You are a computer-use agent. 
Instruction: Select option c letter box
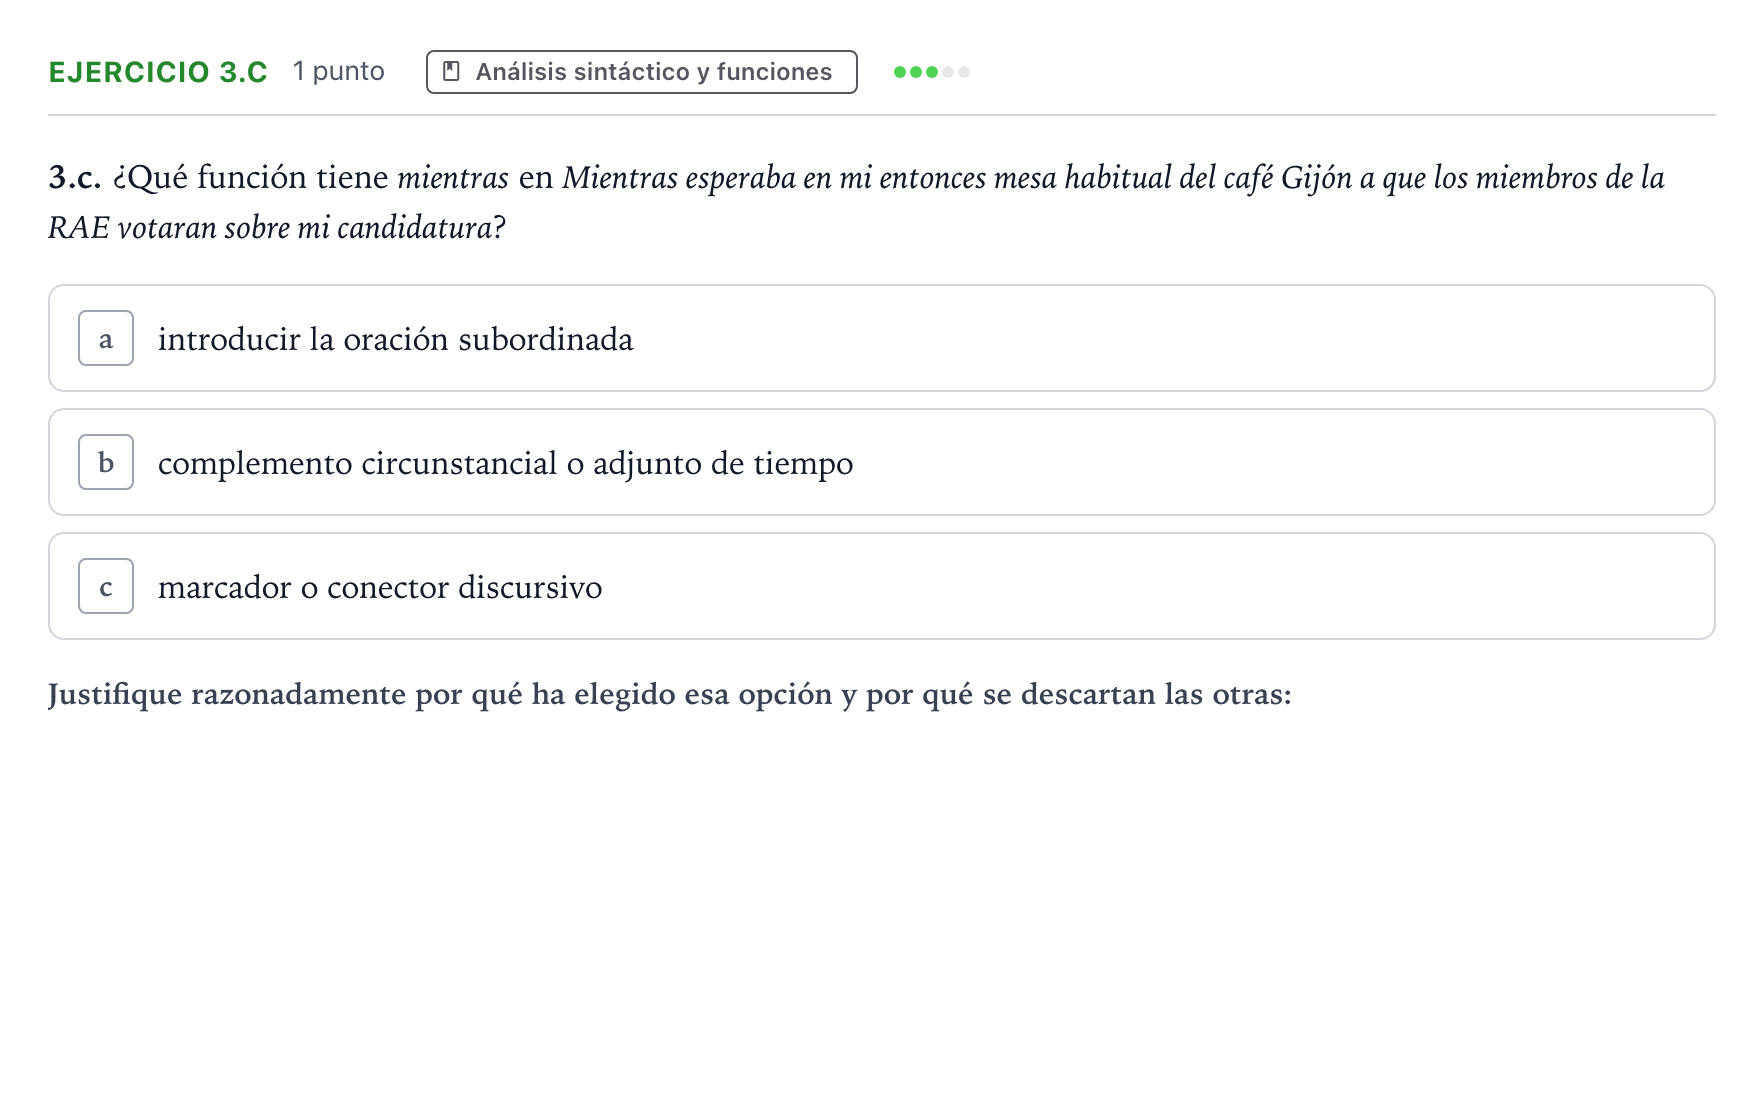pyautogui.click(x=106, y=586)
